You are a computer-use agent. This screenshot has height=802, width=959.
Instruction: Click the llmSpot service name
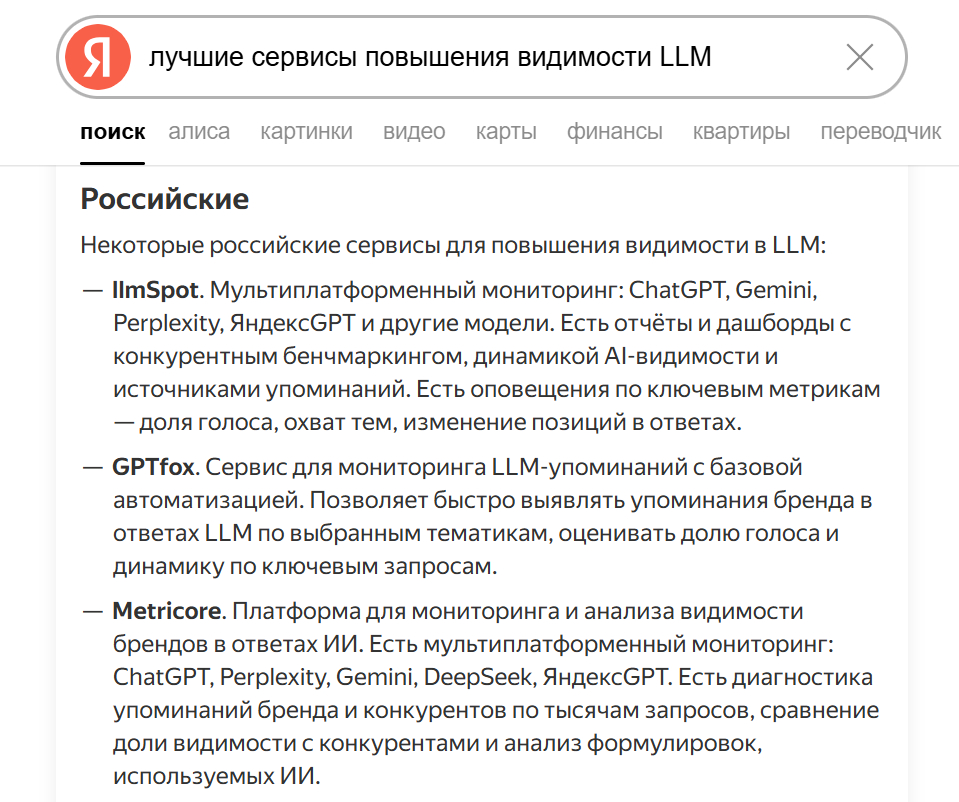tap(157, 291)
